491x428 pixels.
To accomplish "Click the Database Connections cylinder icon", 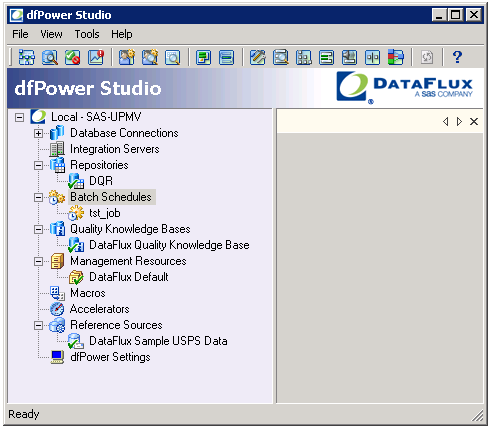I will click(57, 133).
